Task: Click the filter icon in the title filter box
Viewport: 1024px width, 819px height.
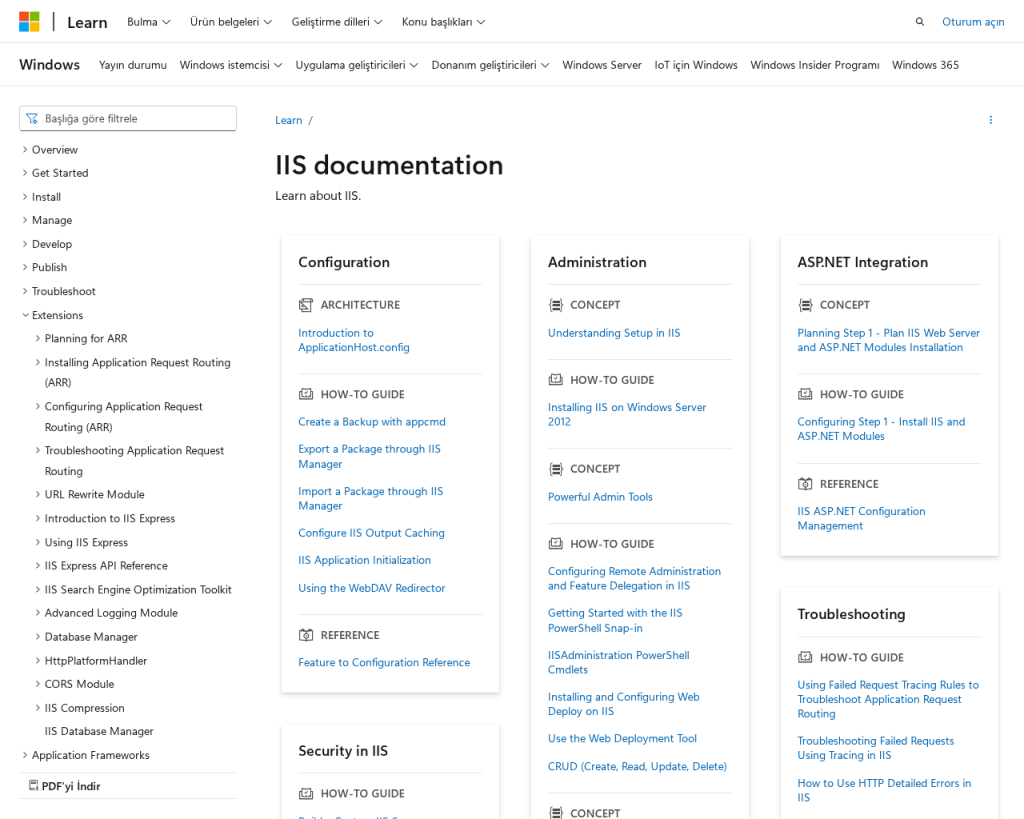Action: (x=32, y=119)
